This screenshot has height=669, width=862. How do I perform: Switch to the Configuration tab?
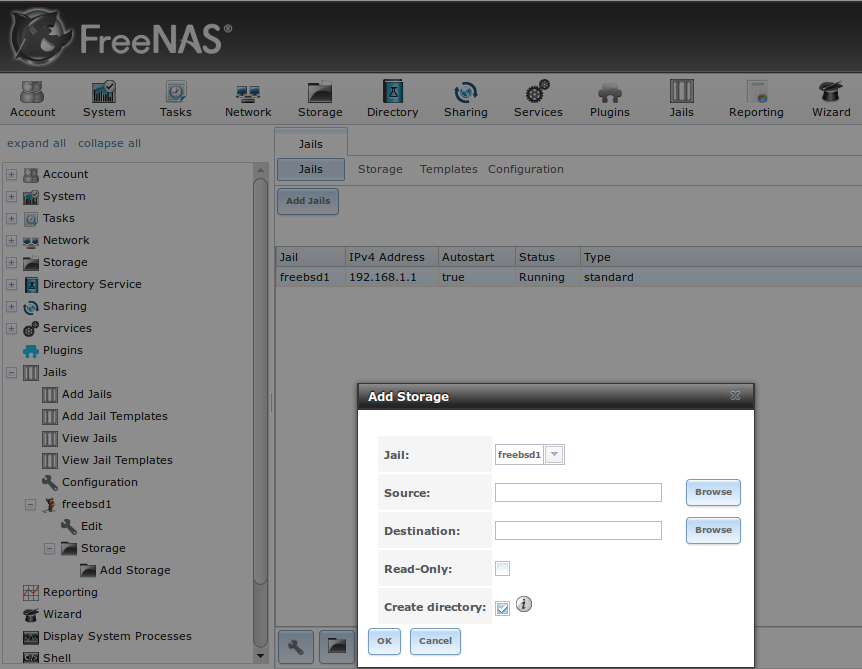pyautogui.click(x=525, y=170)
